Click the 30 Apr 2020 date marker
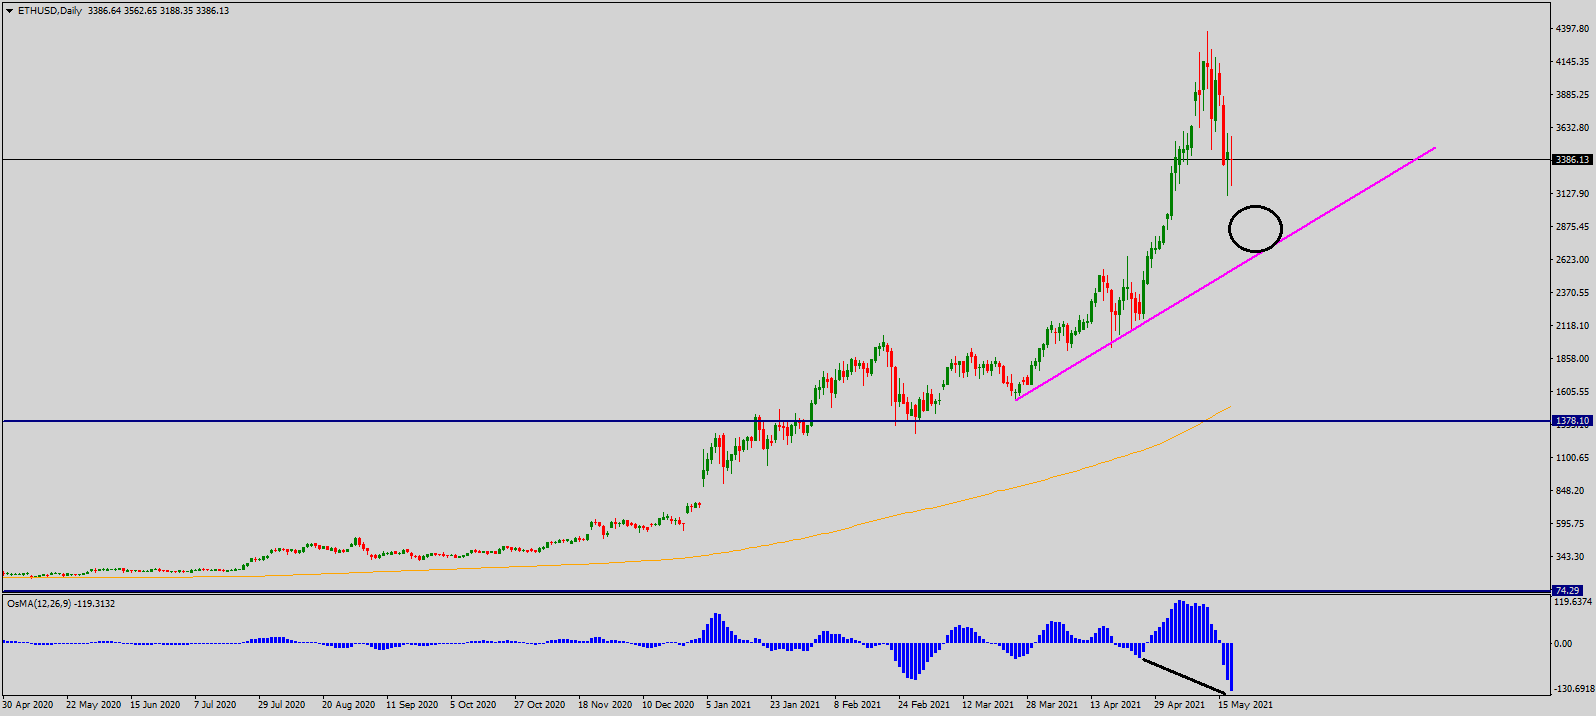1596x716 pixels. [28, 705]
